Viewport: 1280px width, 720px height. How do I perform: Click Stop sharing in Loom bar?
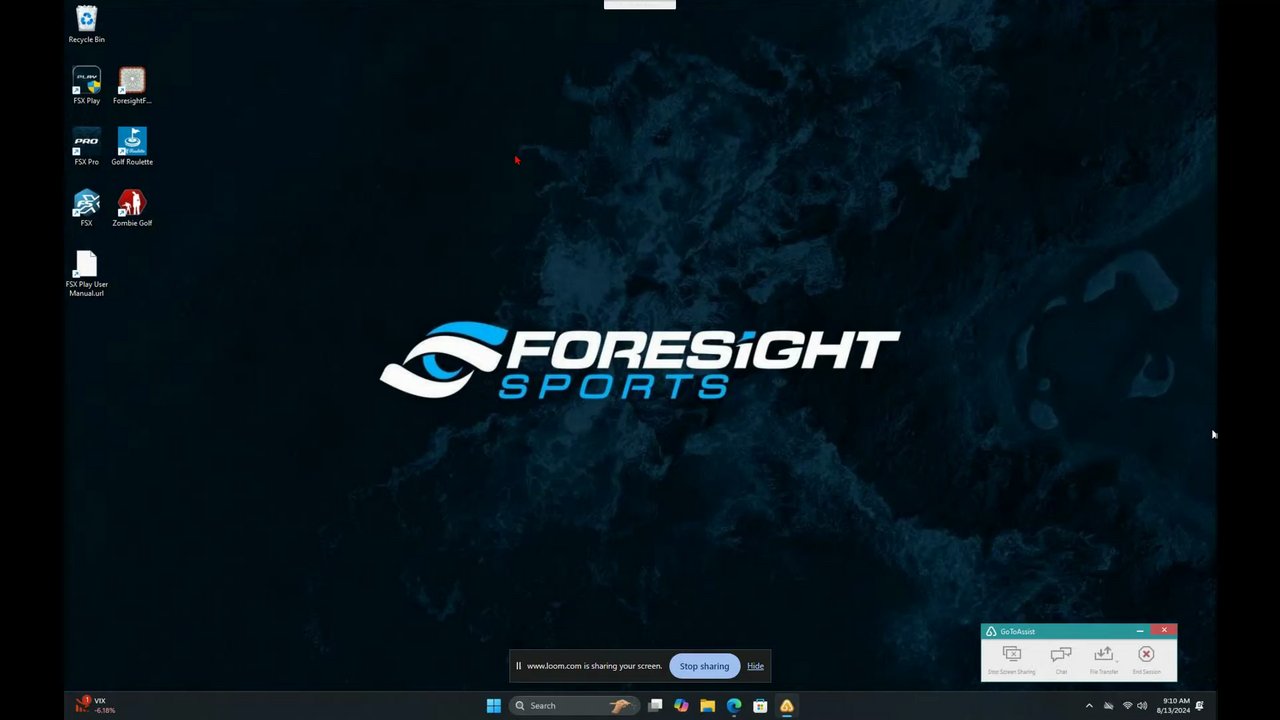click(x=705, y=666)
